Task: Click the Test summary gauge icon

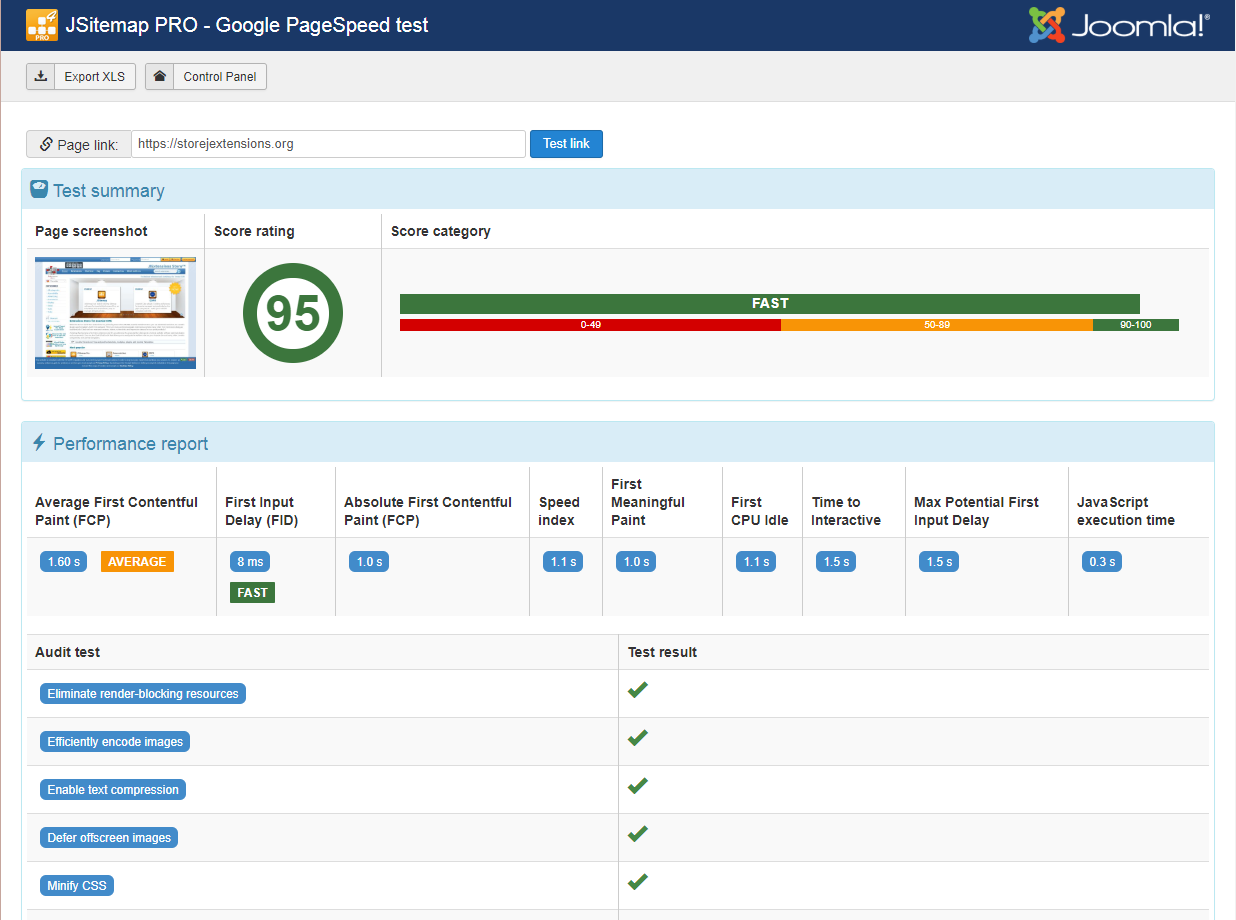Action: (x=39, y=189)
